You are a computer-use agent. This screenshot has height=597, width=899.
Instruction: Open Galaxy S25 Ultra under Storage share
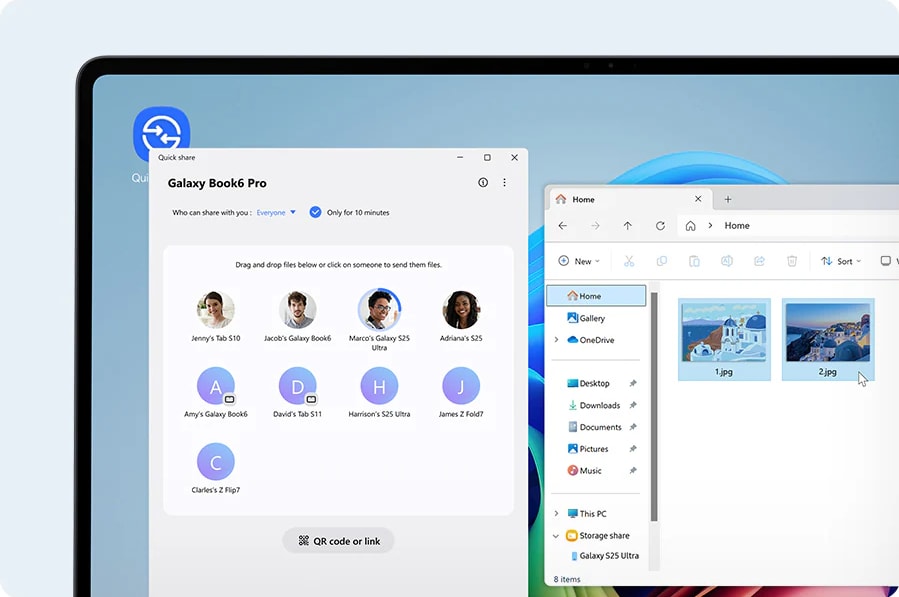pos(605,556)
